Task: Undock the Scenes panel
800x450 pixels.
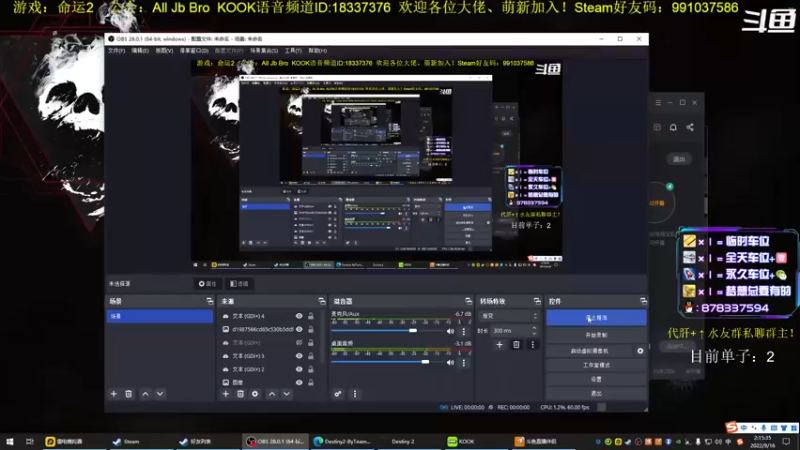Action: (210, 302)
